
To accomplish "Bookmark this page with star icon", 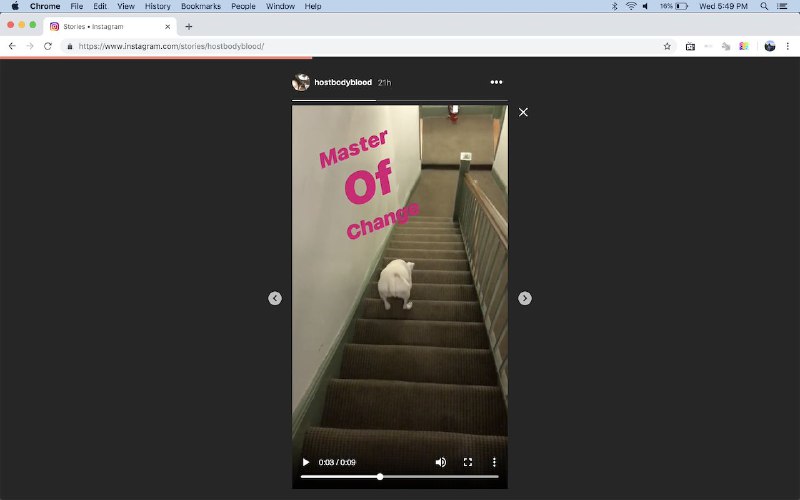I will pyautogui.click(x=667, y=46).
